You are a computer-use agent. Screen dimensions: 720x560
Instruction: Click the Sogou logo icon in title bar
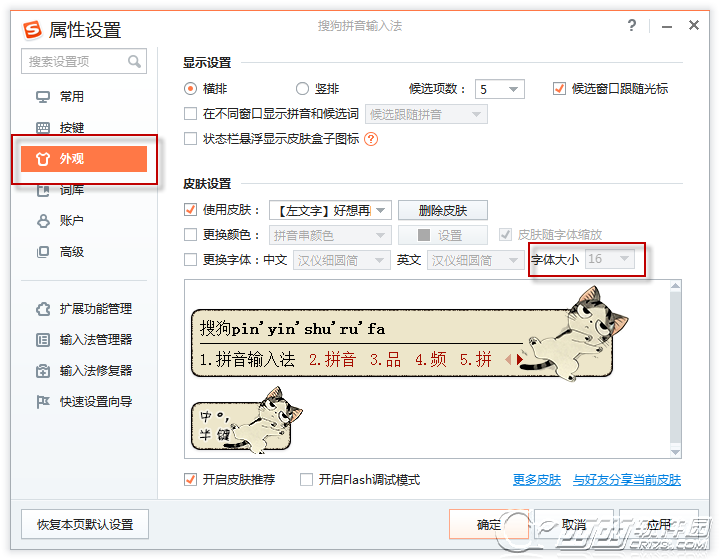click(32, 29)
